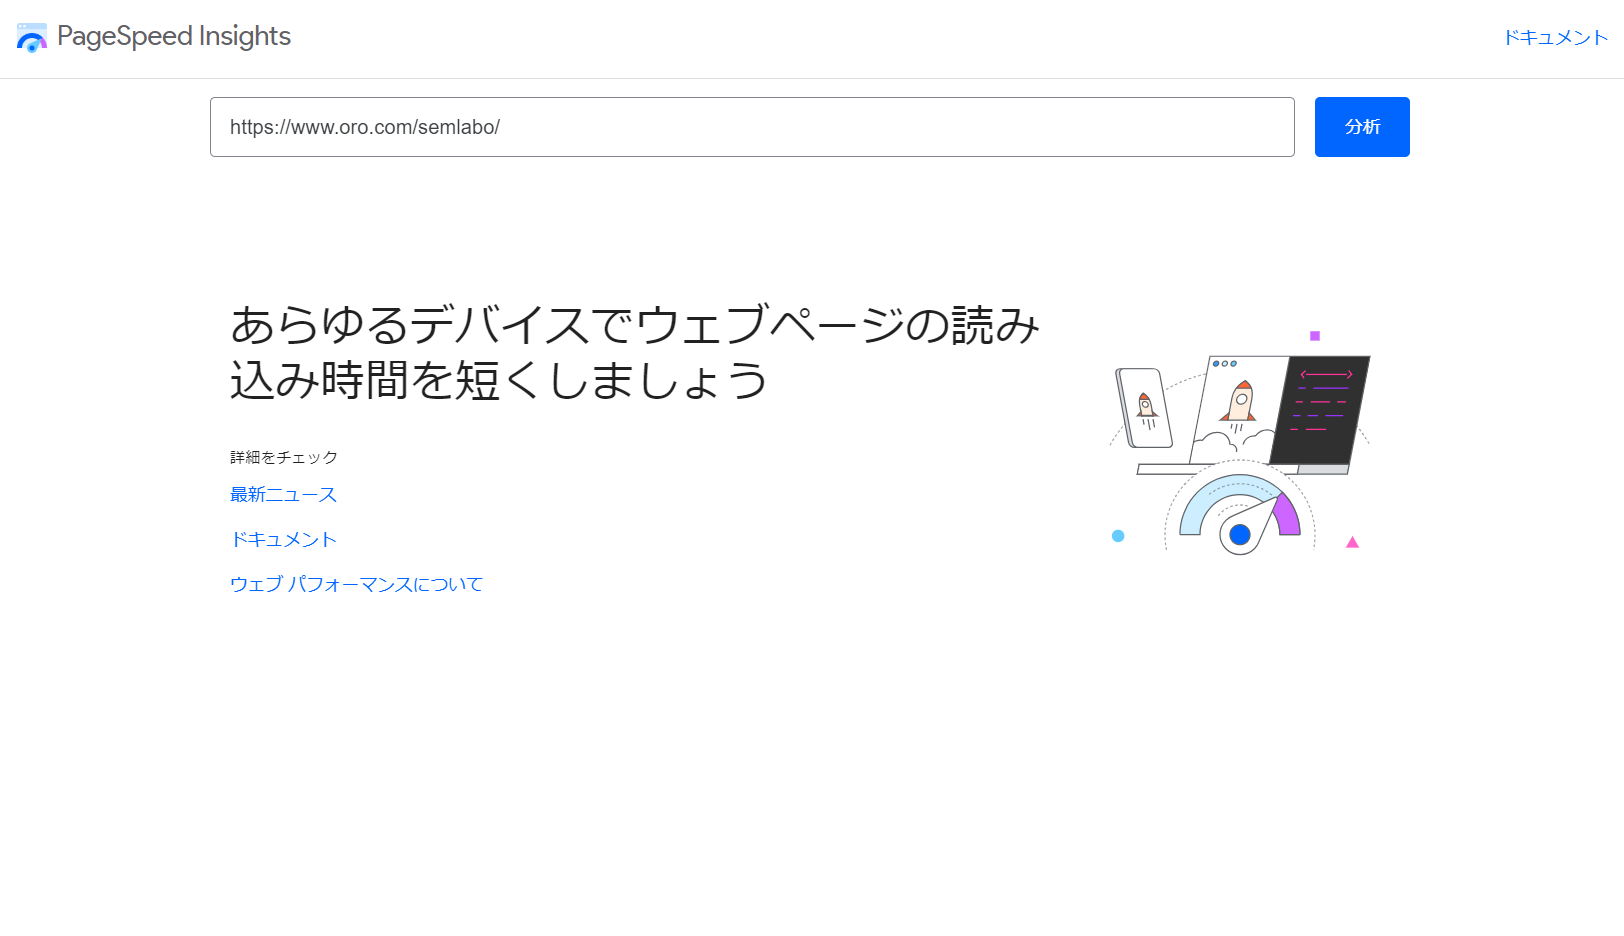Click the dark code-editor panel in the illustration
Screen dimensions: 1624x936
click(1320, 408)
